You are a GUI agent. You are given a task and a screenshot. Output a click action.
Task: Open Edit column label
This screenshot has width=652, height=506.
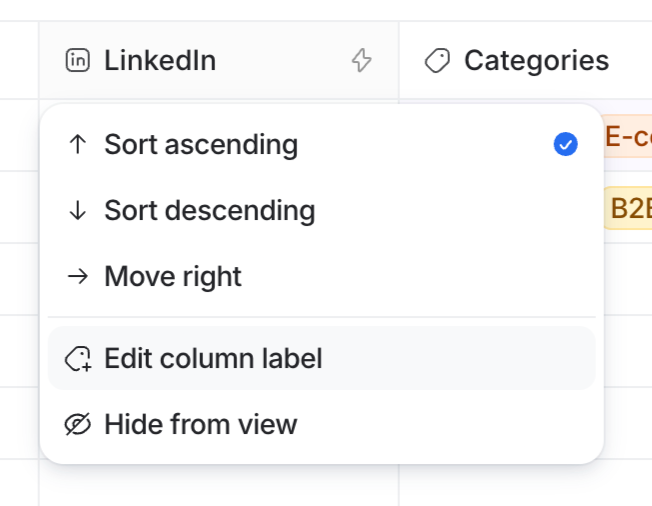[213, 359]
